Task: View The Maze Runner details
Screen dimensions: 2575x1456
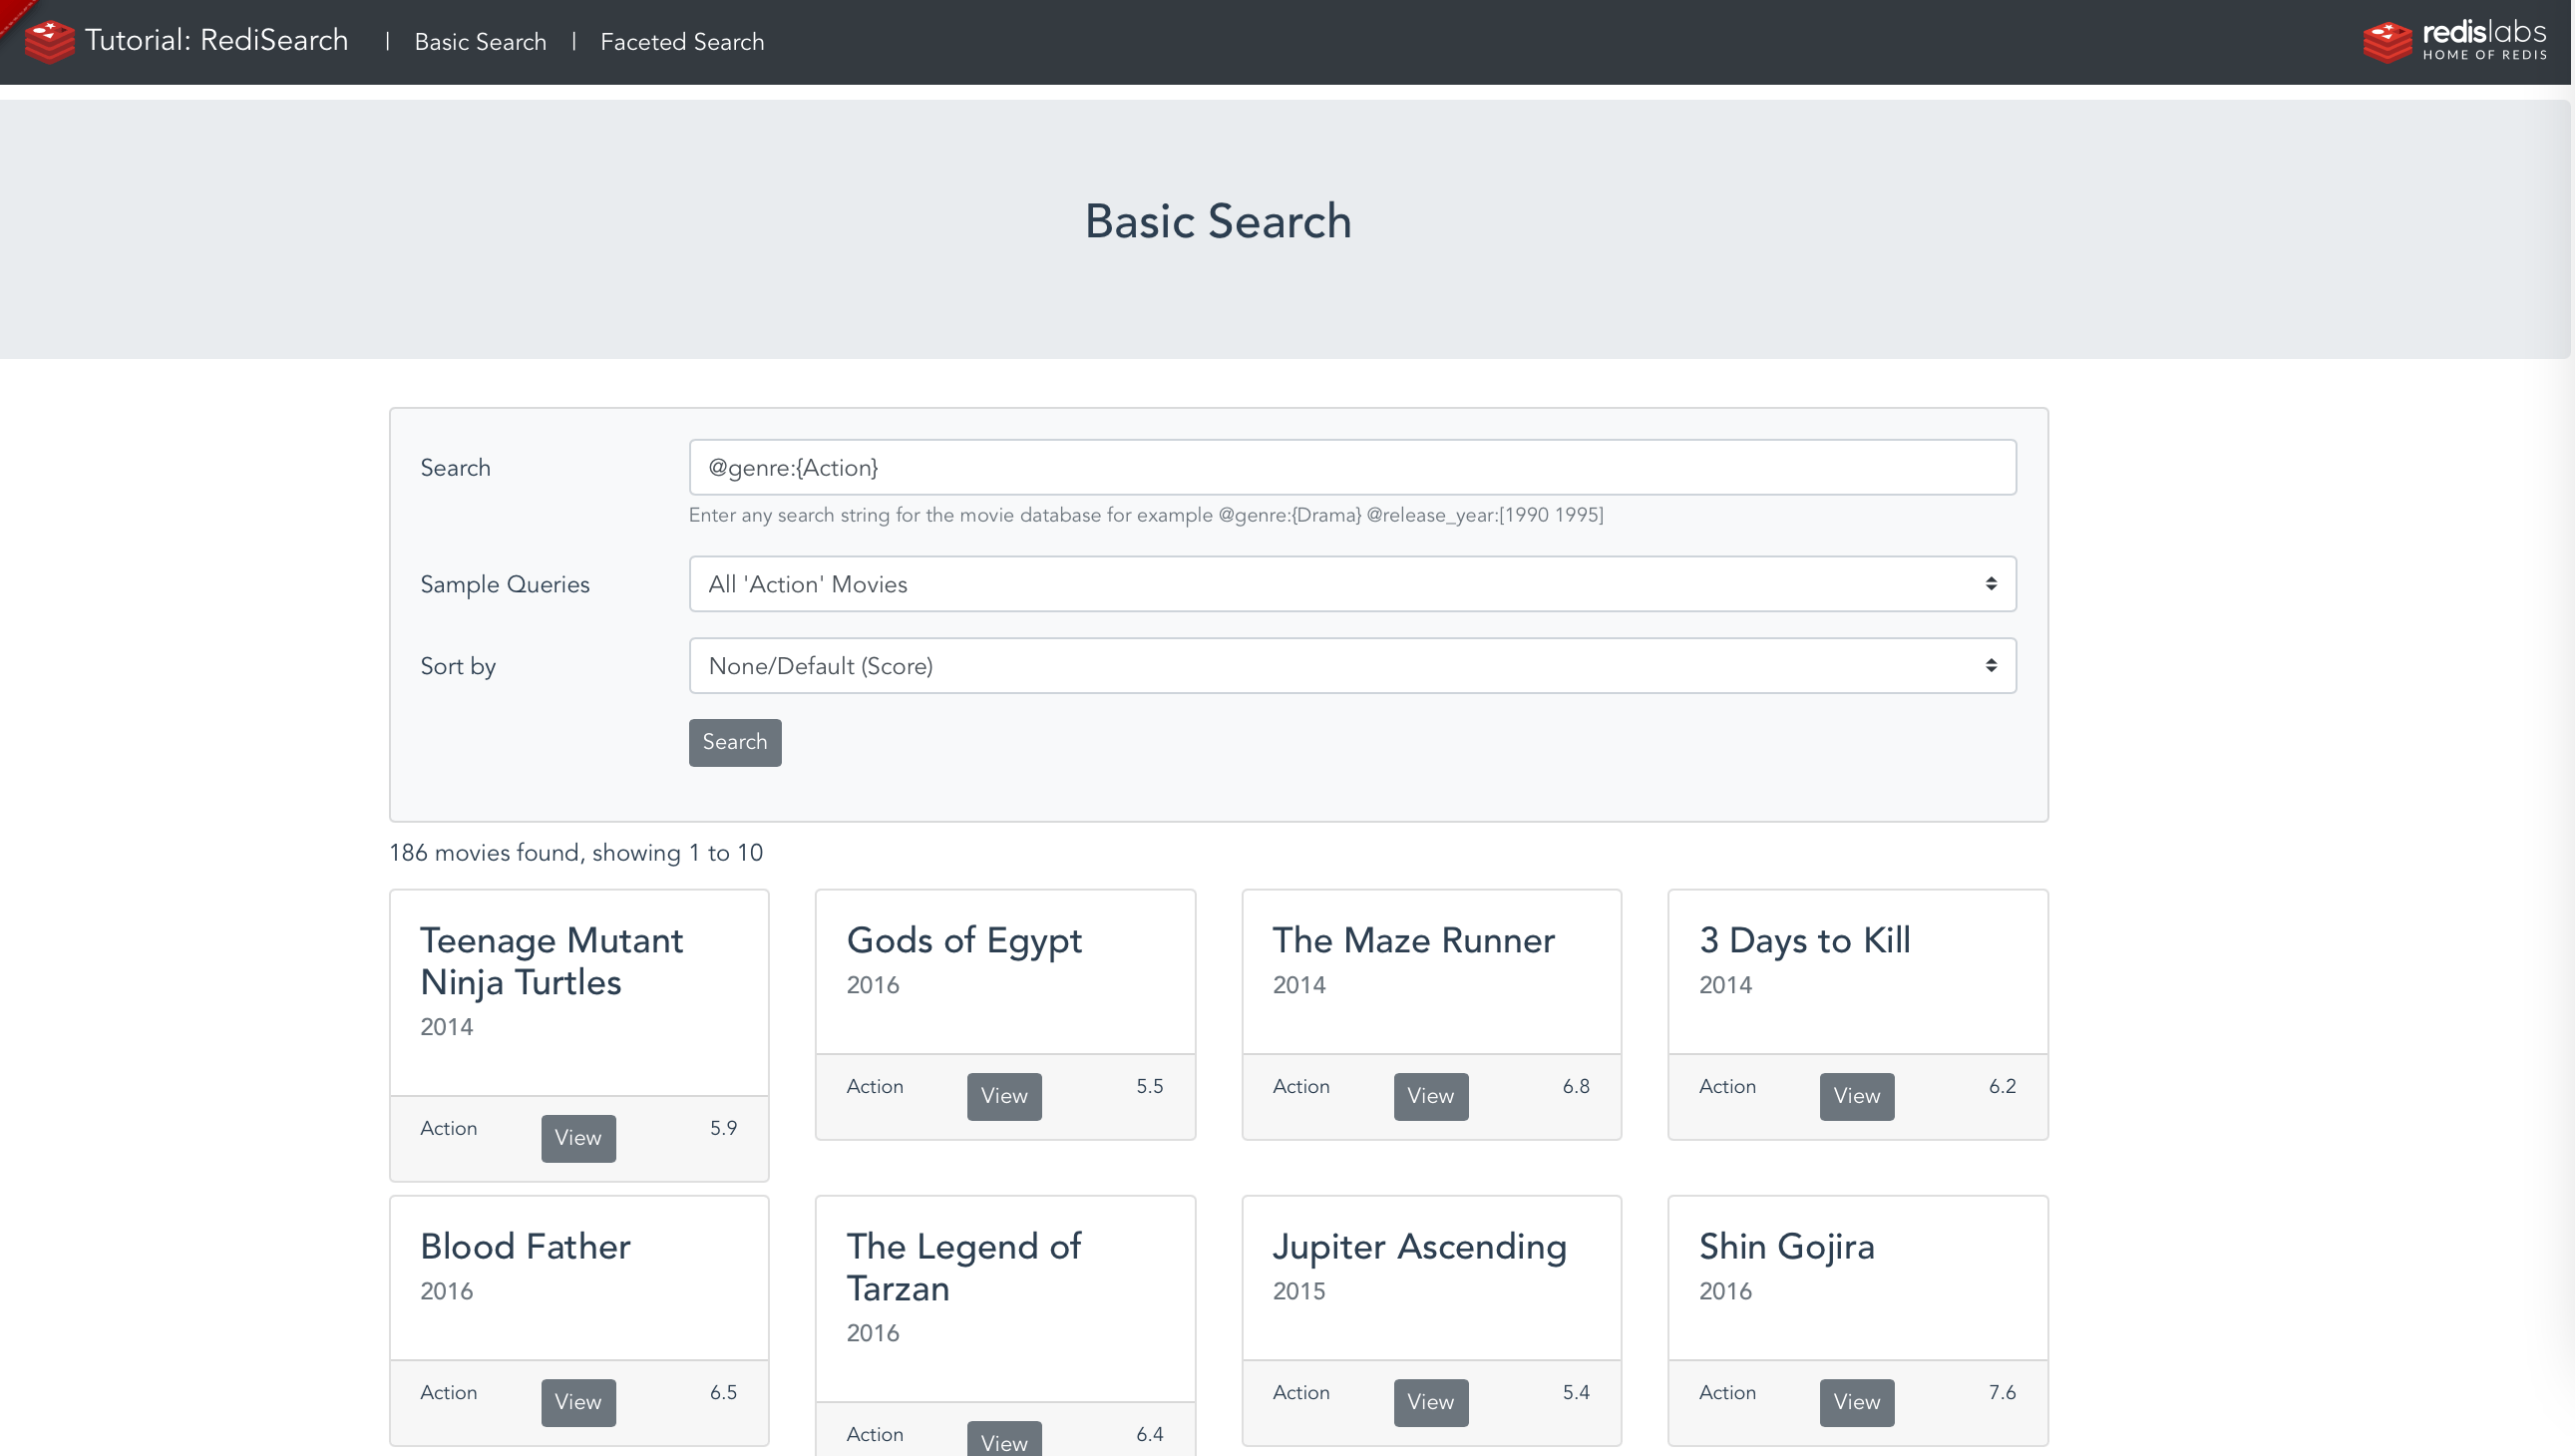Action: [1430, 1096]
